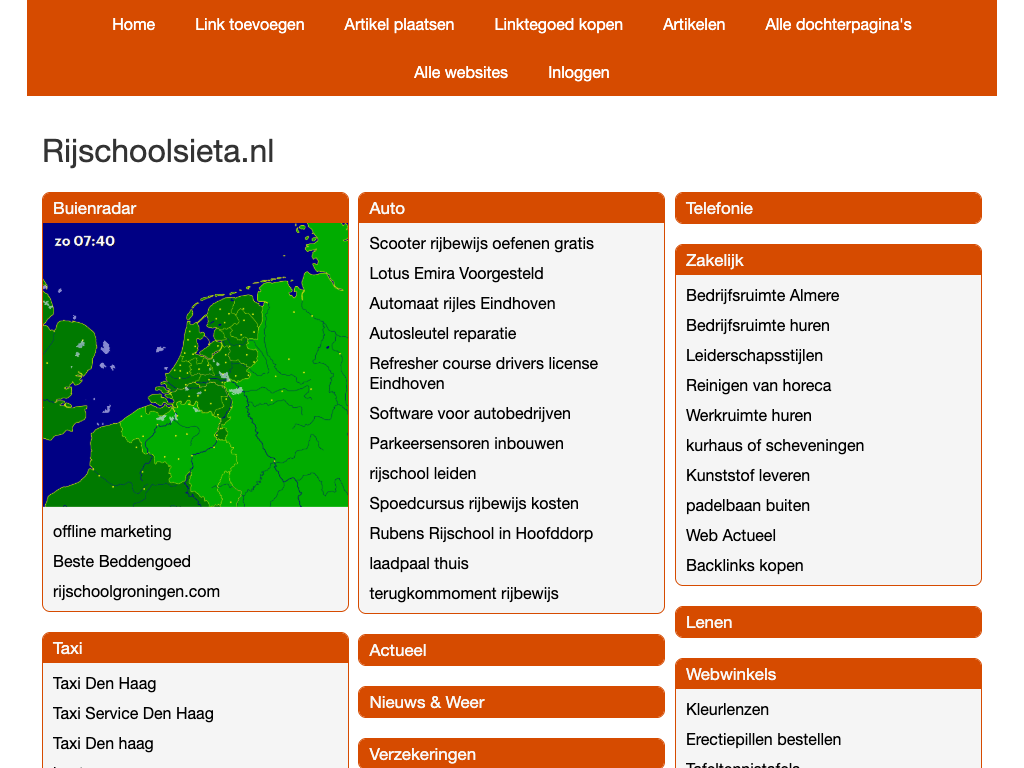This screenshot has height=768, width=1024.
Task: Visit the Lotus Emira Voorgesteld link
Action: point(456,273)
